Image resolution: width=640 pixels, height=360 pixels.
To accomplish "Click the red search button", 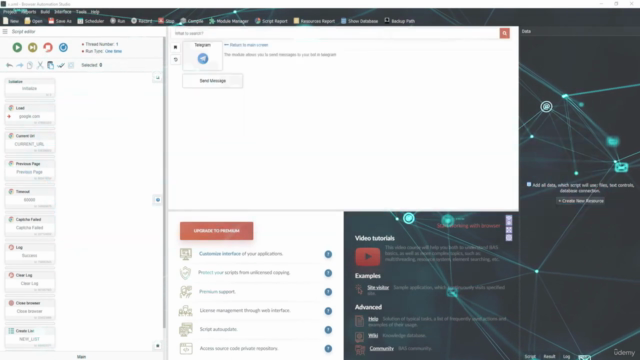I will pos(504,33).
